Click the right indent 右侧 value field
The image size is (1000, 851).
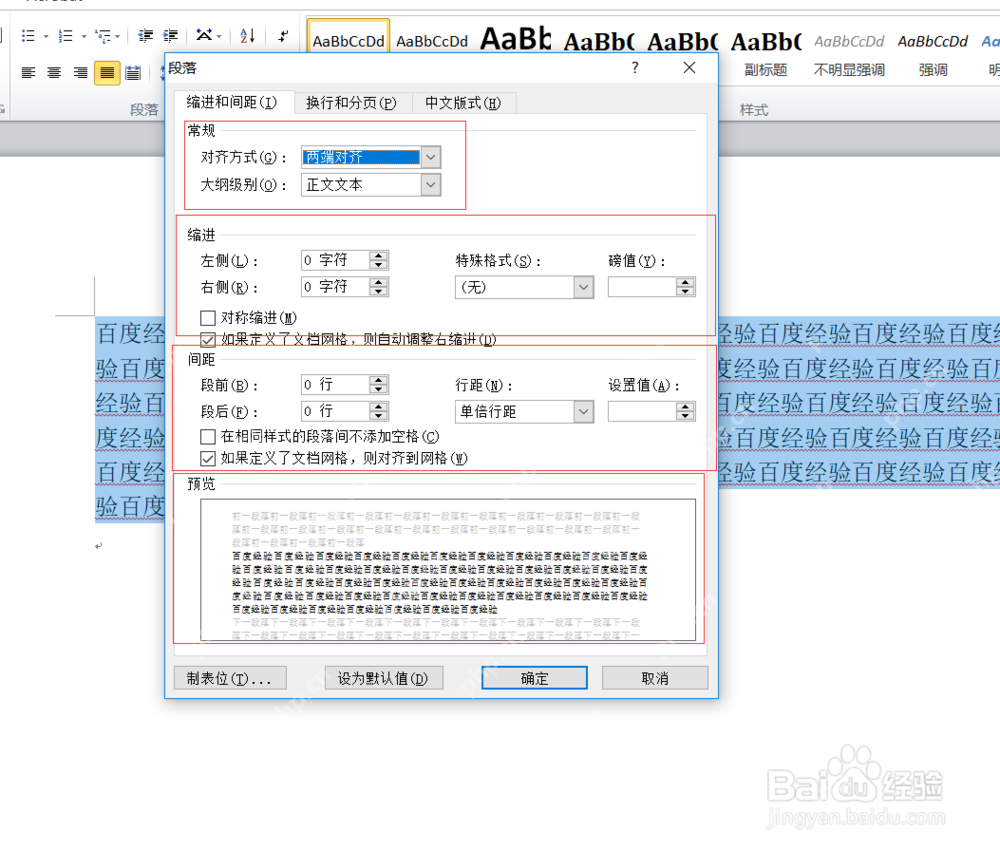pyautogui.click(x=335, y=287)
